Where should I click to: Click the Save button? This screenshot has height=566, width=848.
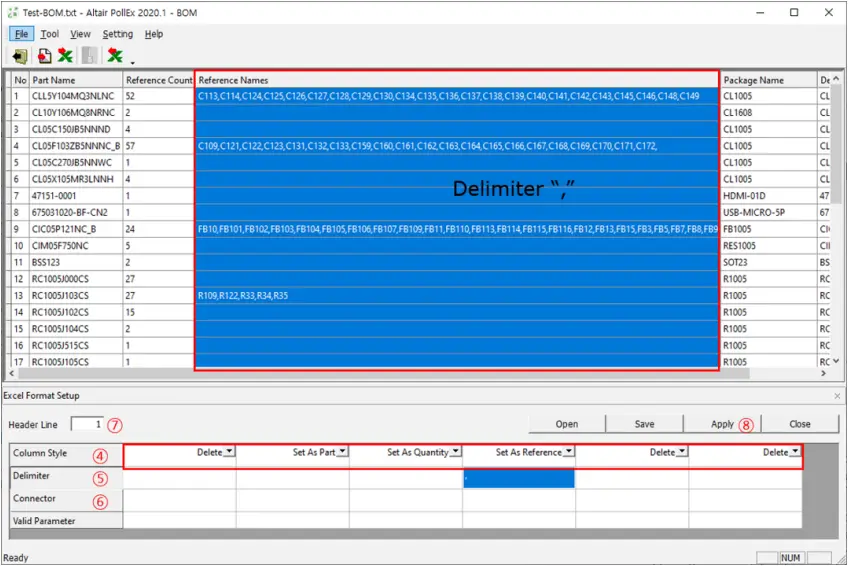(x=645, y=424)
